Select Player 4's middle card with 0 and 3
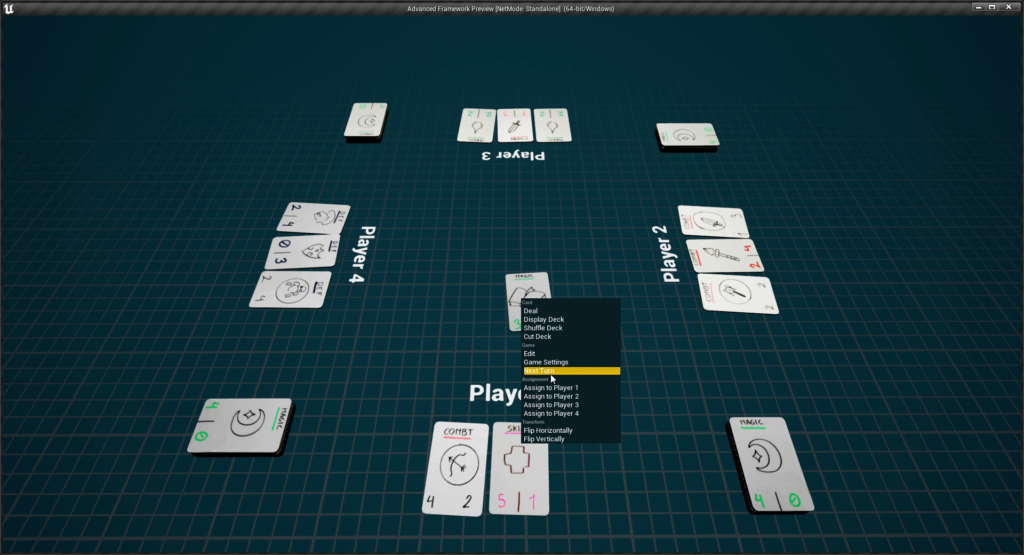 303,251
